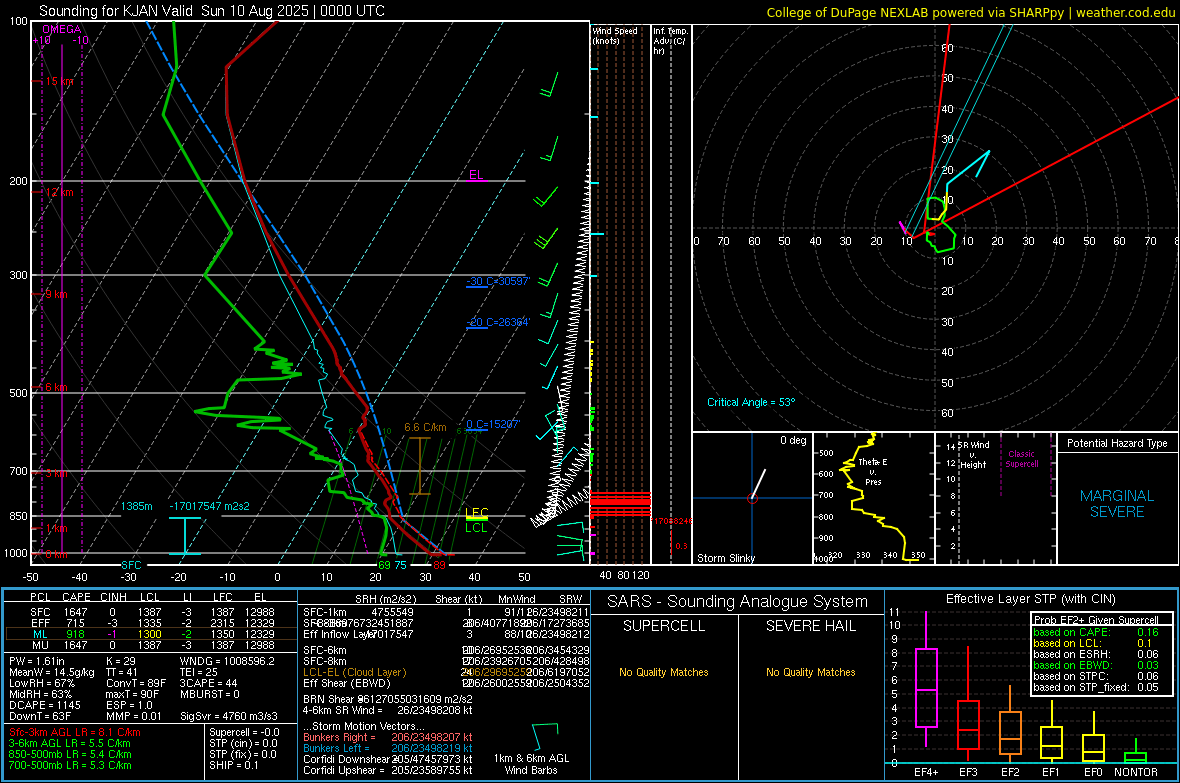
Task: Click the 'ConvT = 89F' value
Action: (135, 683)
